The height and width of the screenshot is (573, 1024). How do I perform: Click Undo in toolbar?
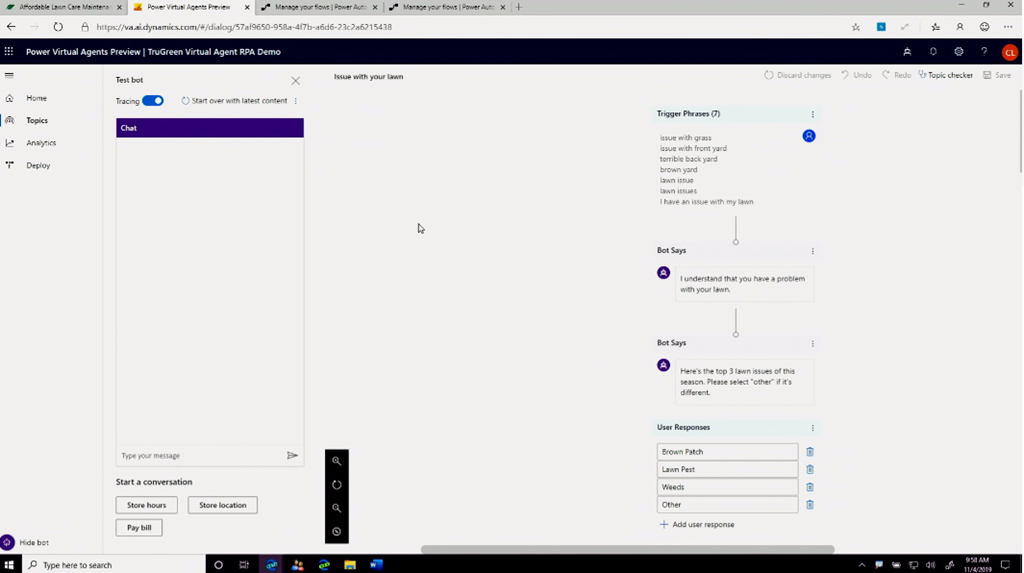click(856, 75)
